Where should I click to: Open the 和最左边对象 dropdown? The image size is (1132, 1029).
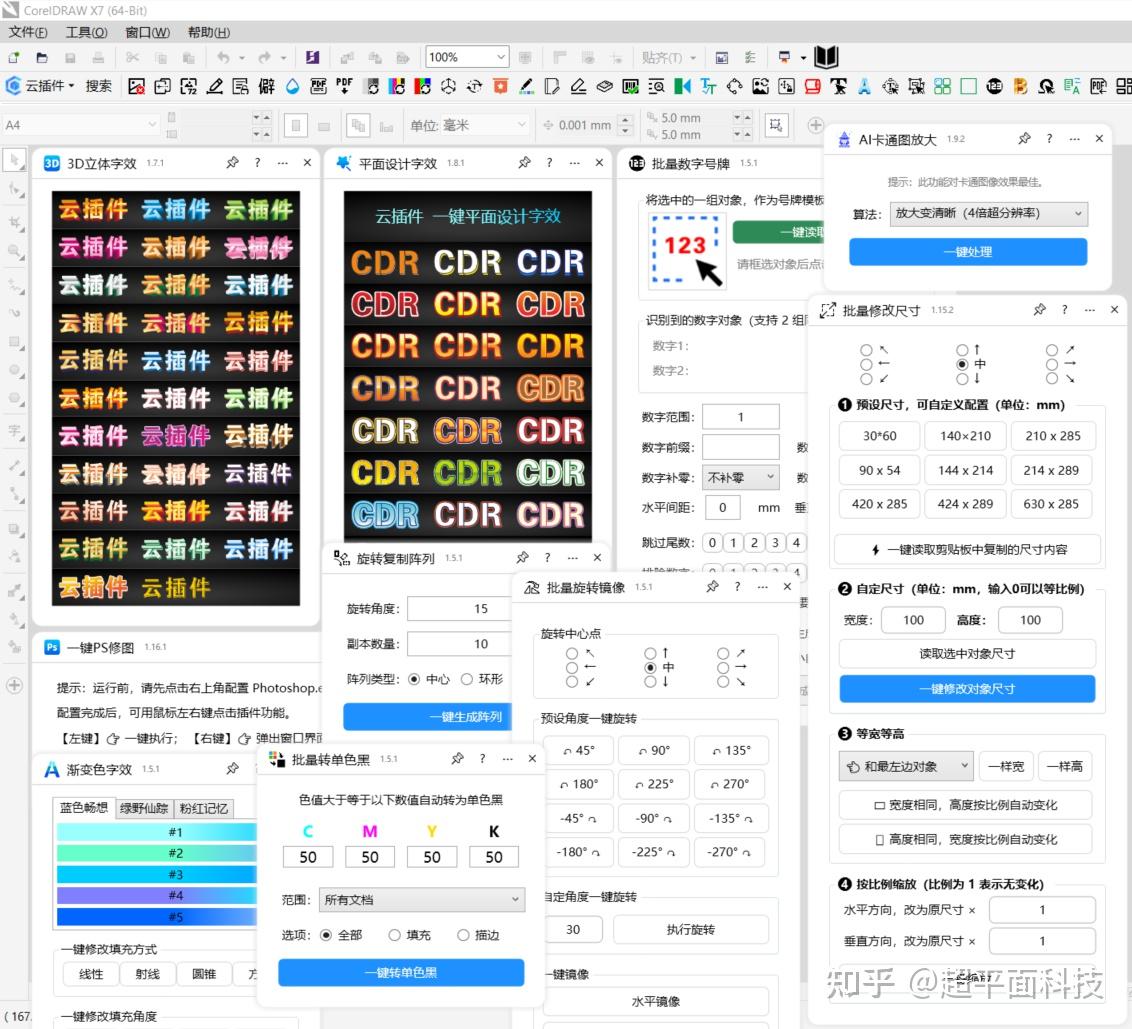(905, 766)
